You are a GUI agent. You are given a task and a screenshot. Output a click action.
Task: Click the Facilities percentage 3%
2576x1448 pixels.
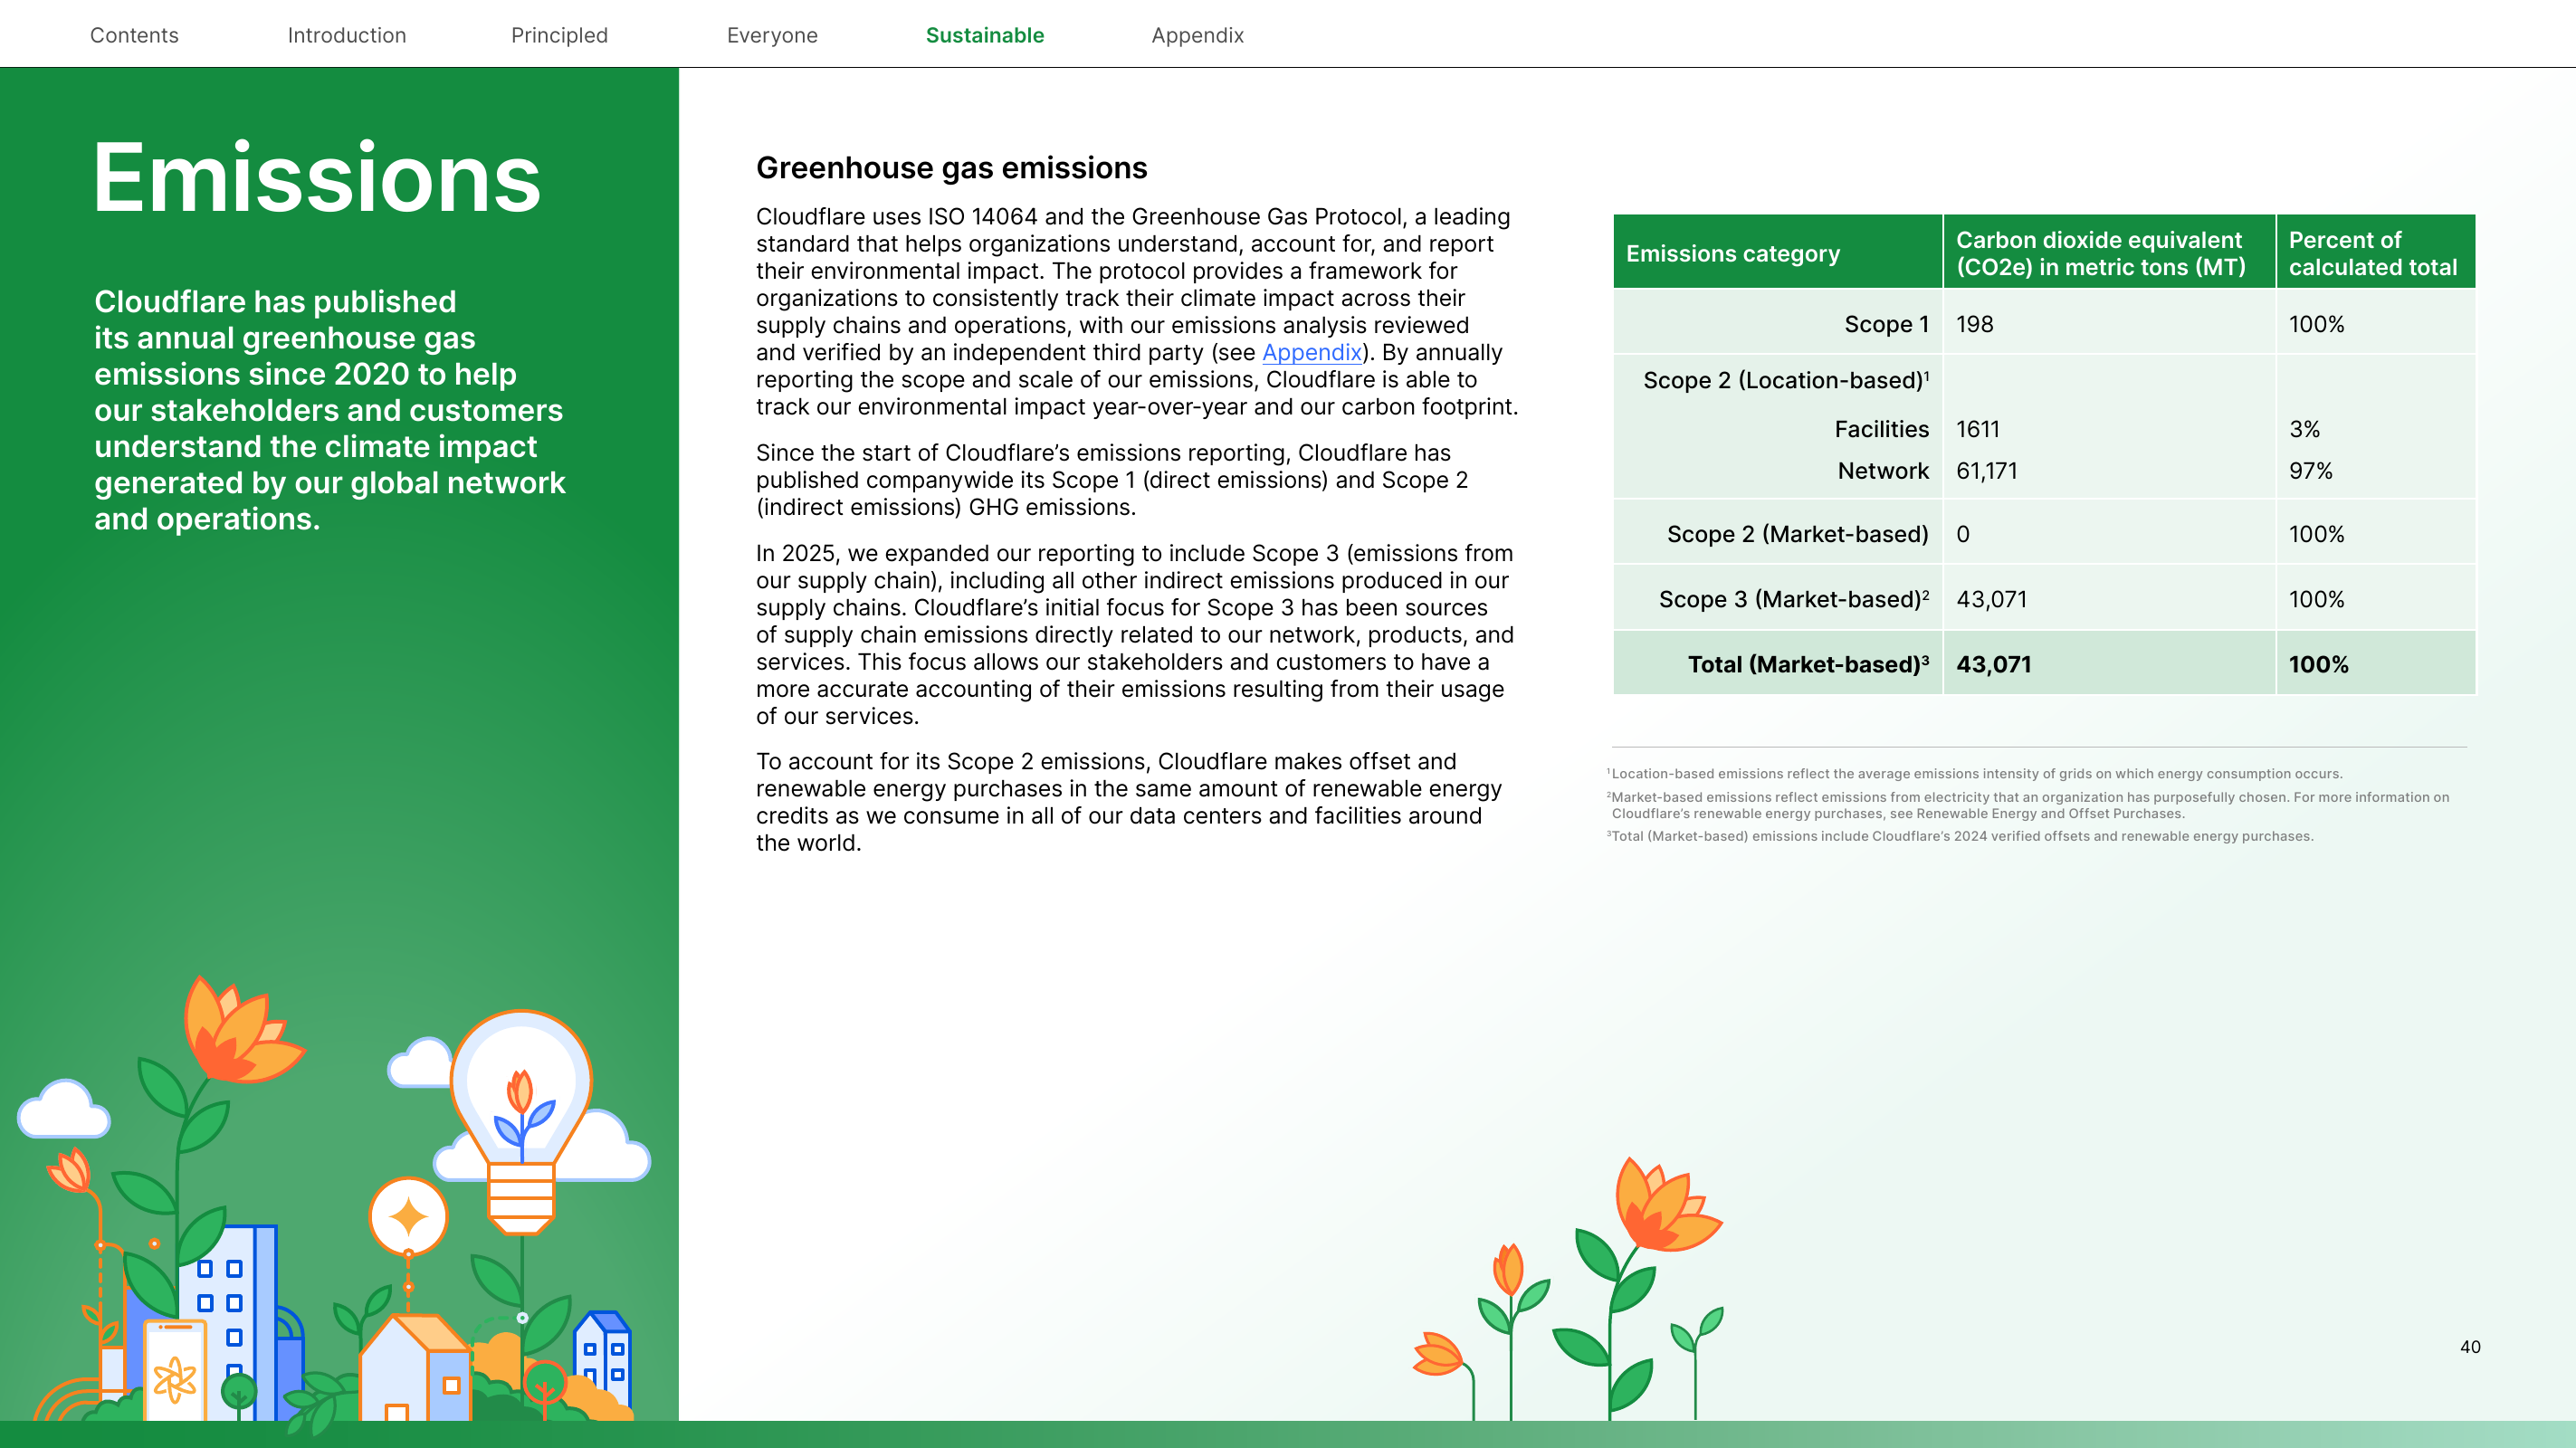coord(2304,429)
